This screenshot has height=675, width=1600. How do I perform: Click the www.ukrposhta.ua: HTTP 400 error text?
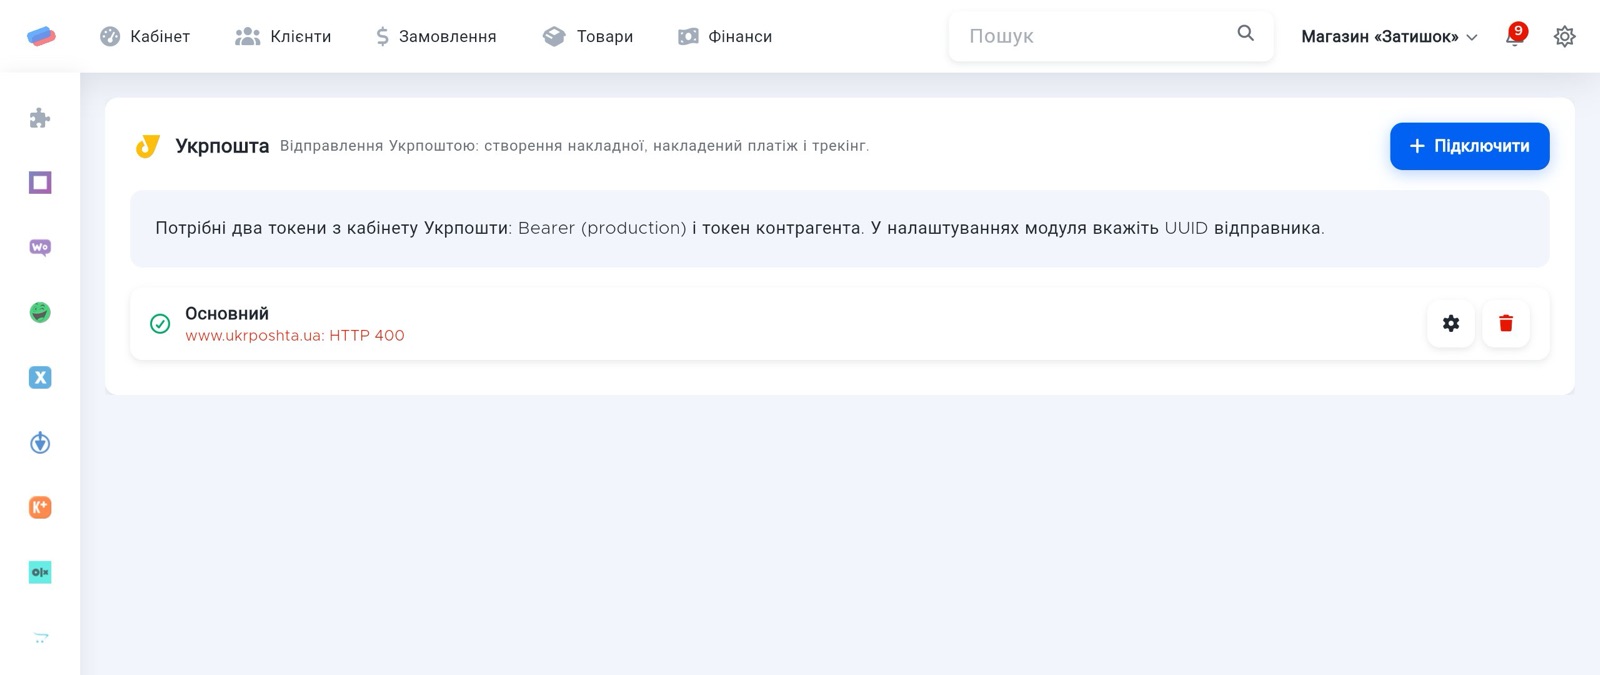[295, 336]
